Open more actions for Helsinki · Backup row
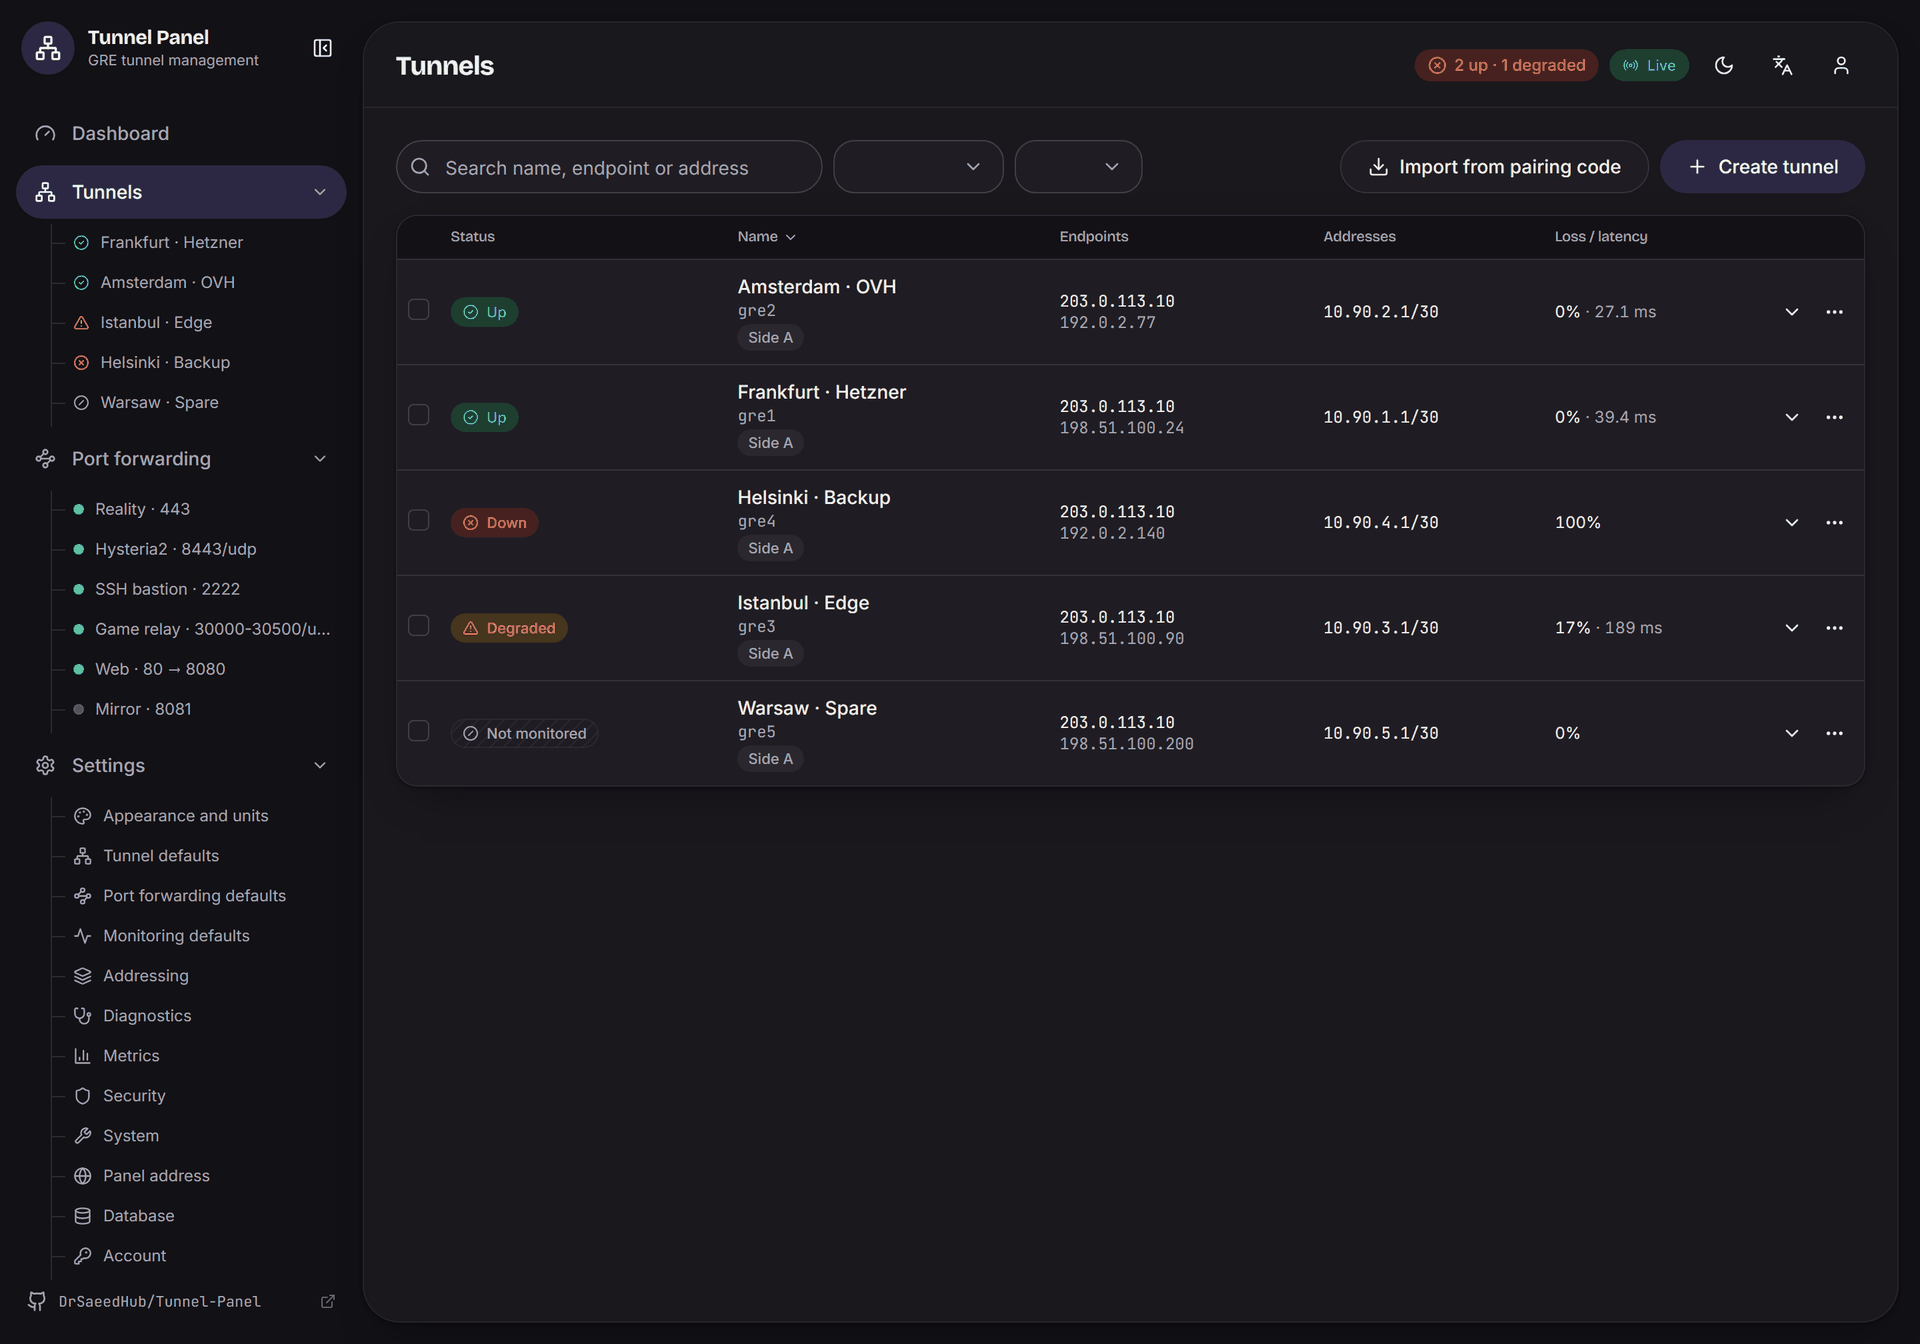 coord(1834,522)
